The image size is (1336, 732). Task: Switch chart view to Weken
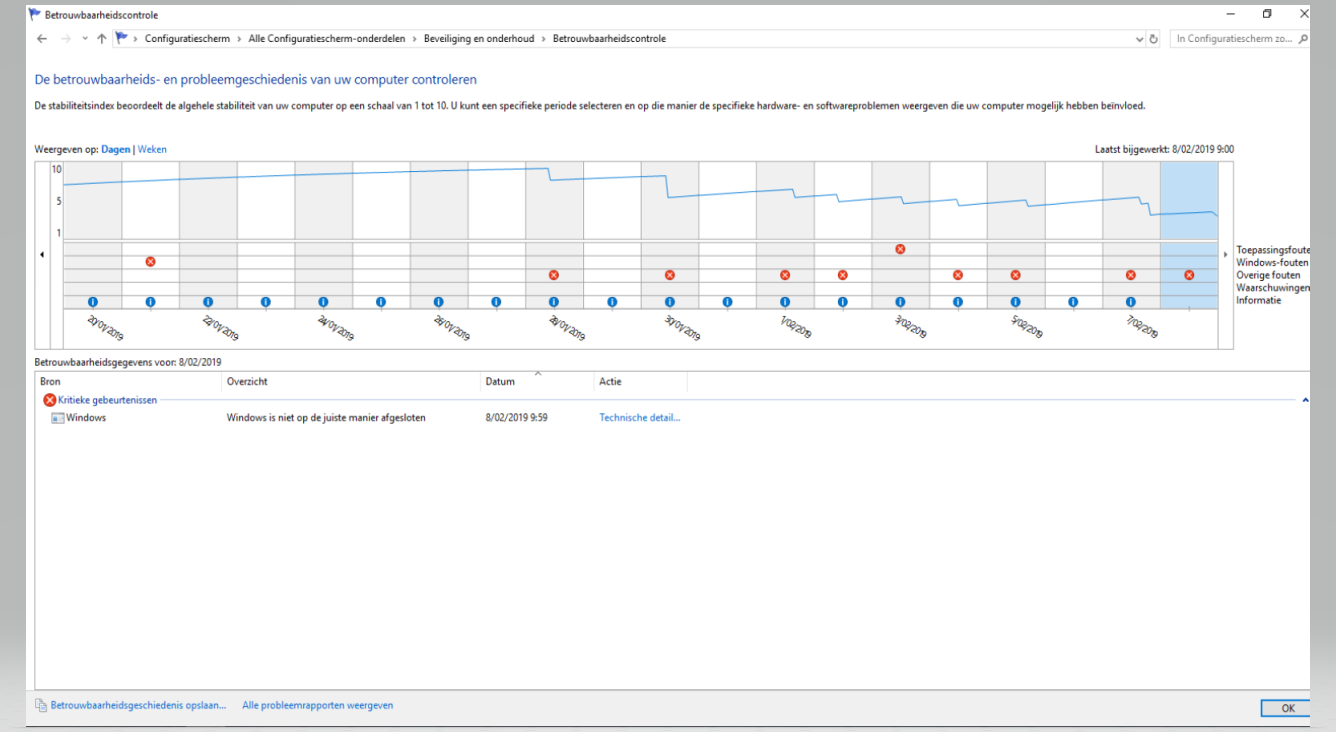click(152, 149)
